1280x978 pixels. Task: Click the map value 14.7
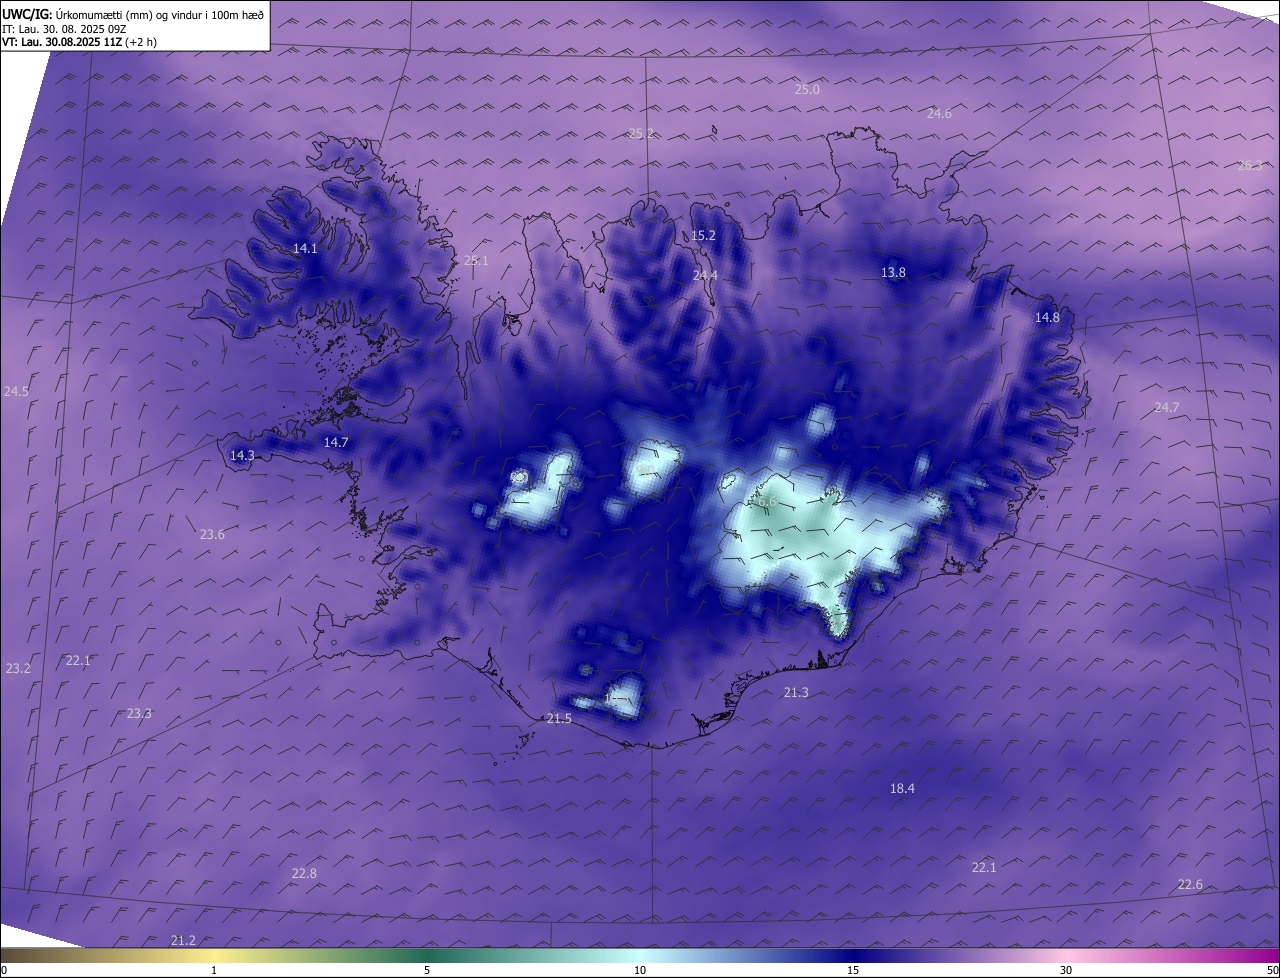(336, 442)
